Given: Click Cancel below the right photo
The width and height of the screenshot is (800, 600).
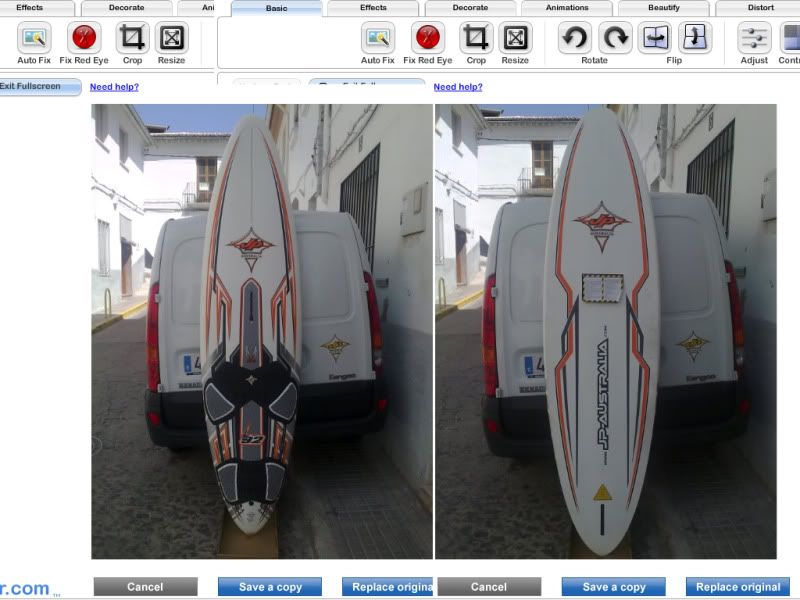Looking at the screenshot, I should [x=489, y=587].
